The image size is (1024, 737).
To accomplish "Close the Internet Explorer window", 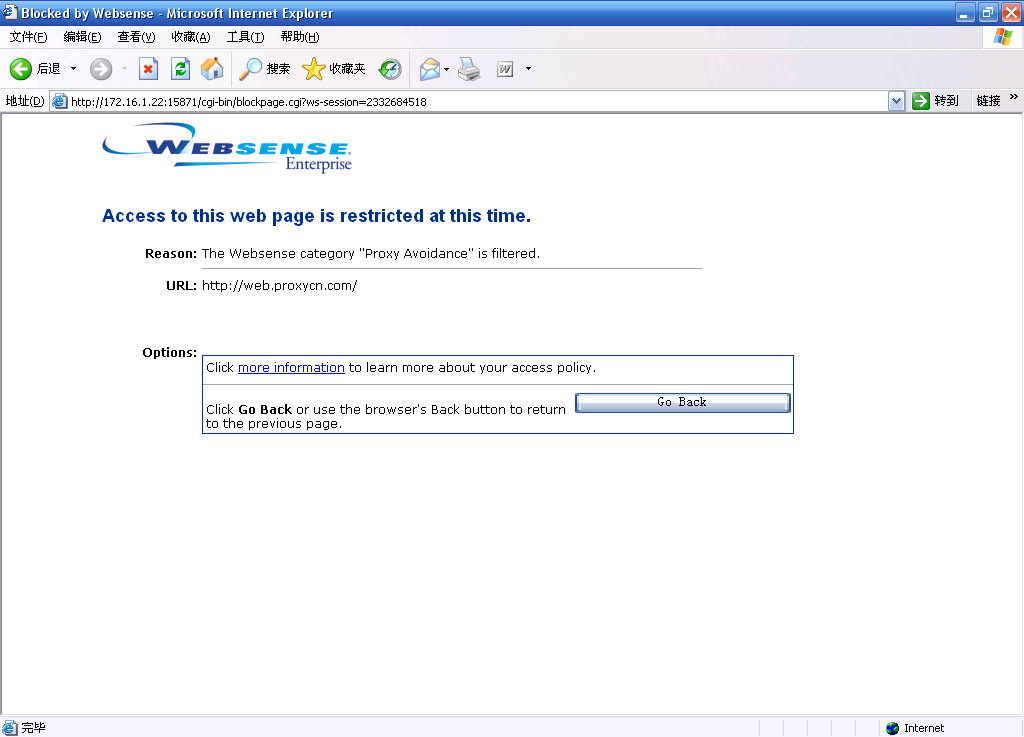I will click(1011, 12).
